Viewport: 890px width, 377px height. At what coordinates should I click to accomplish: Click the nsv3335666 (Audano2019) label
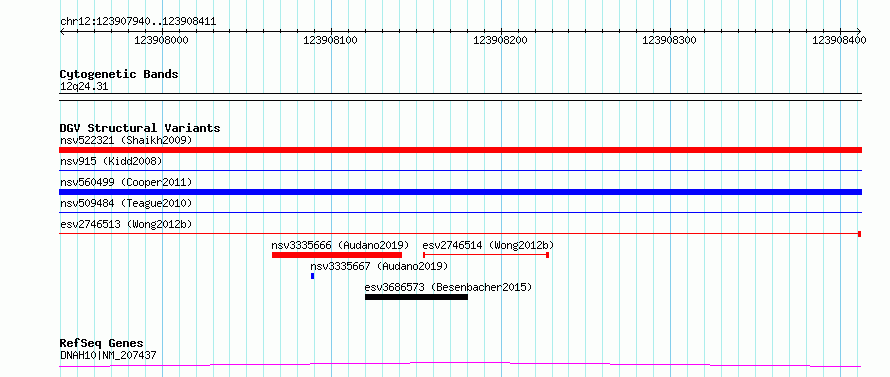(x=340, y=245)
